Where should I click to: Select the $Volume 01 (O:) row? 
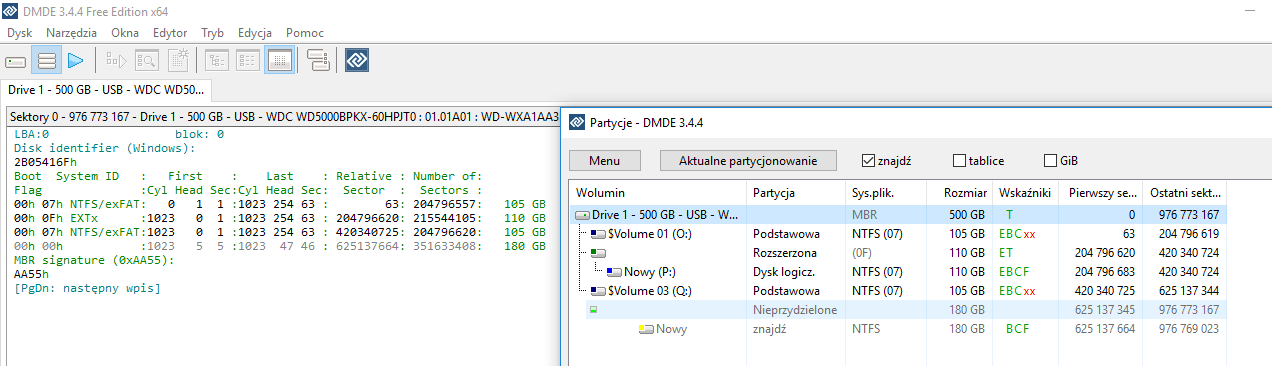898,234
